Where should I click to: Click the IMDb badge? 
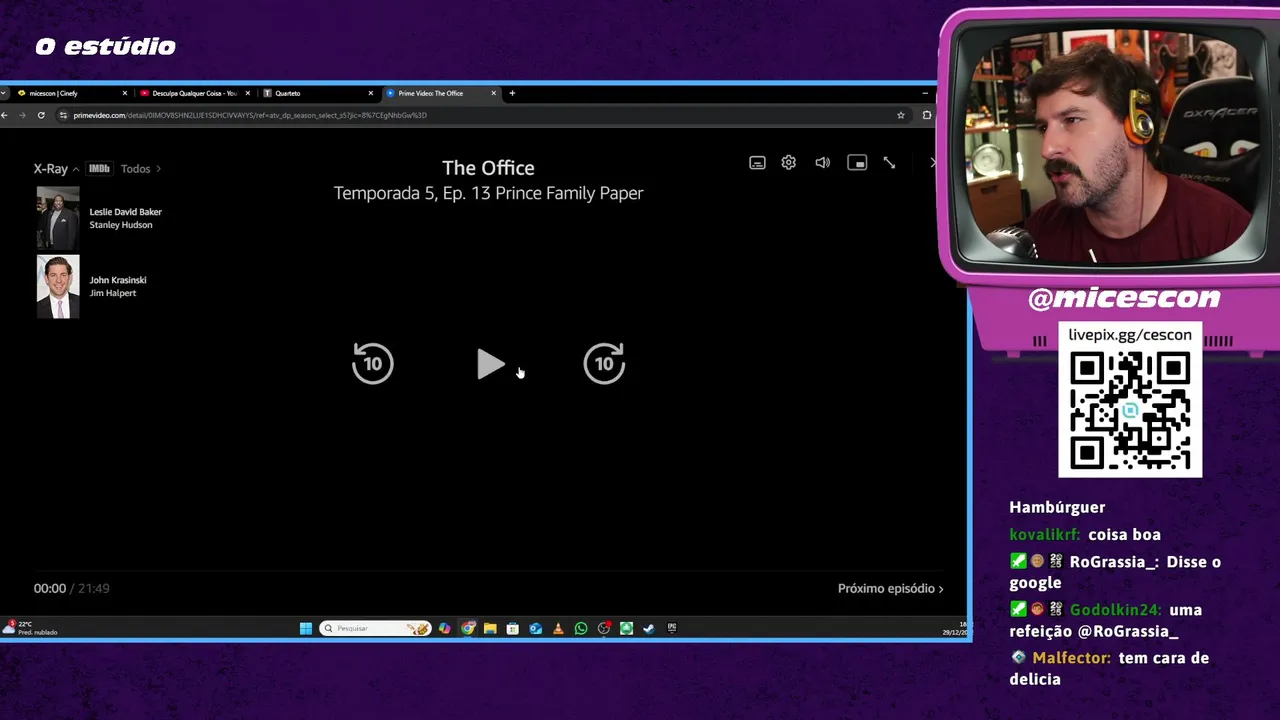click(x=99, y=169)
